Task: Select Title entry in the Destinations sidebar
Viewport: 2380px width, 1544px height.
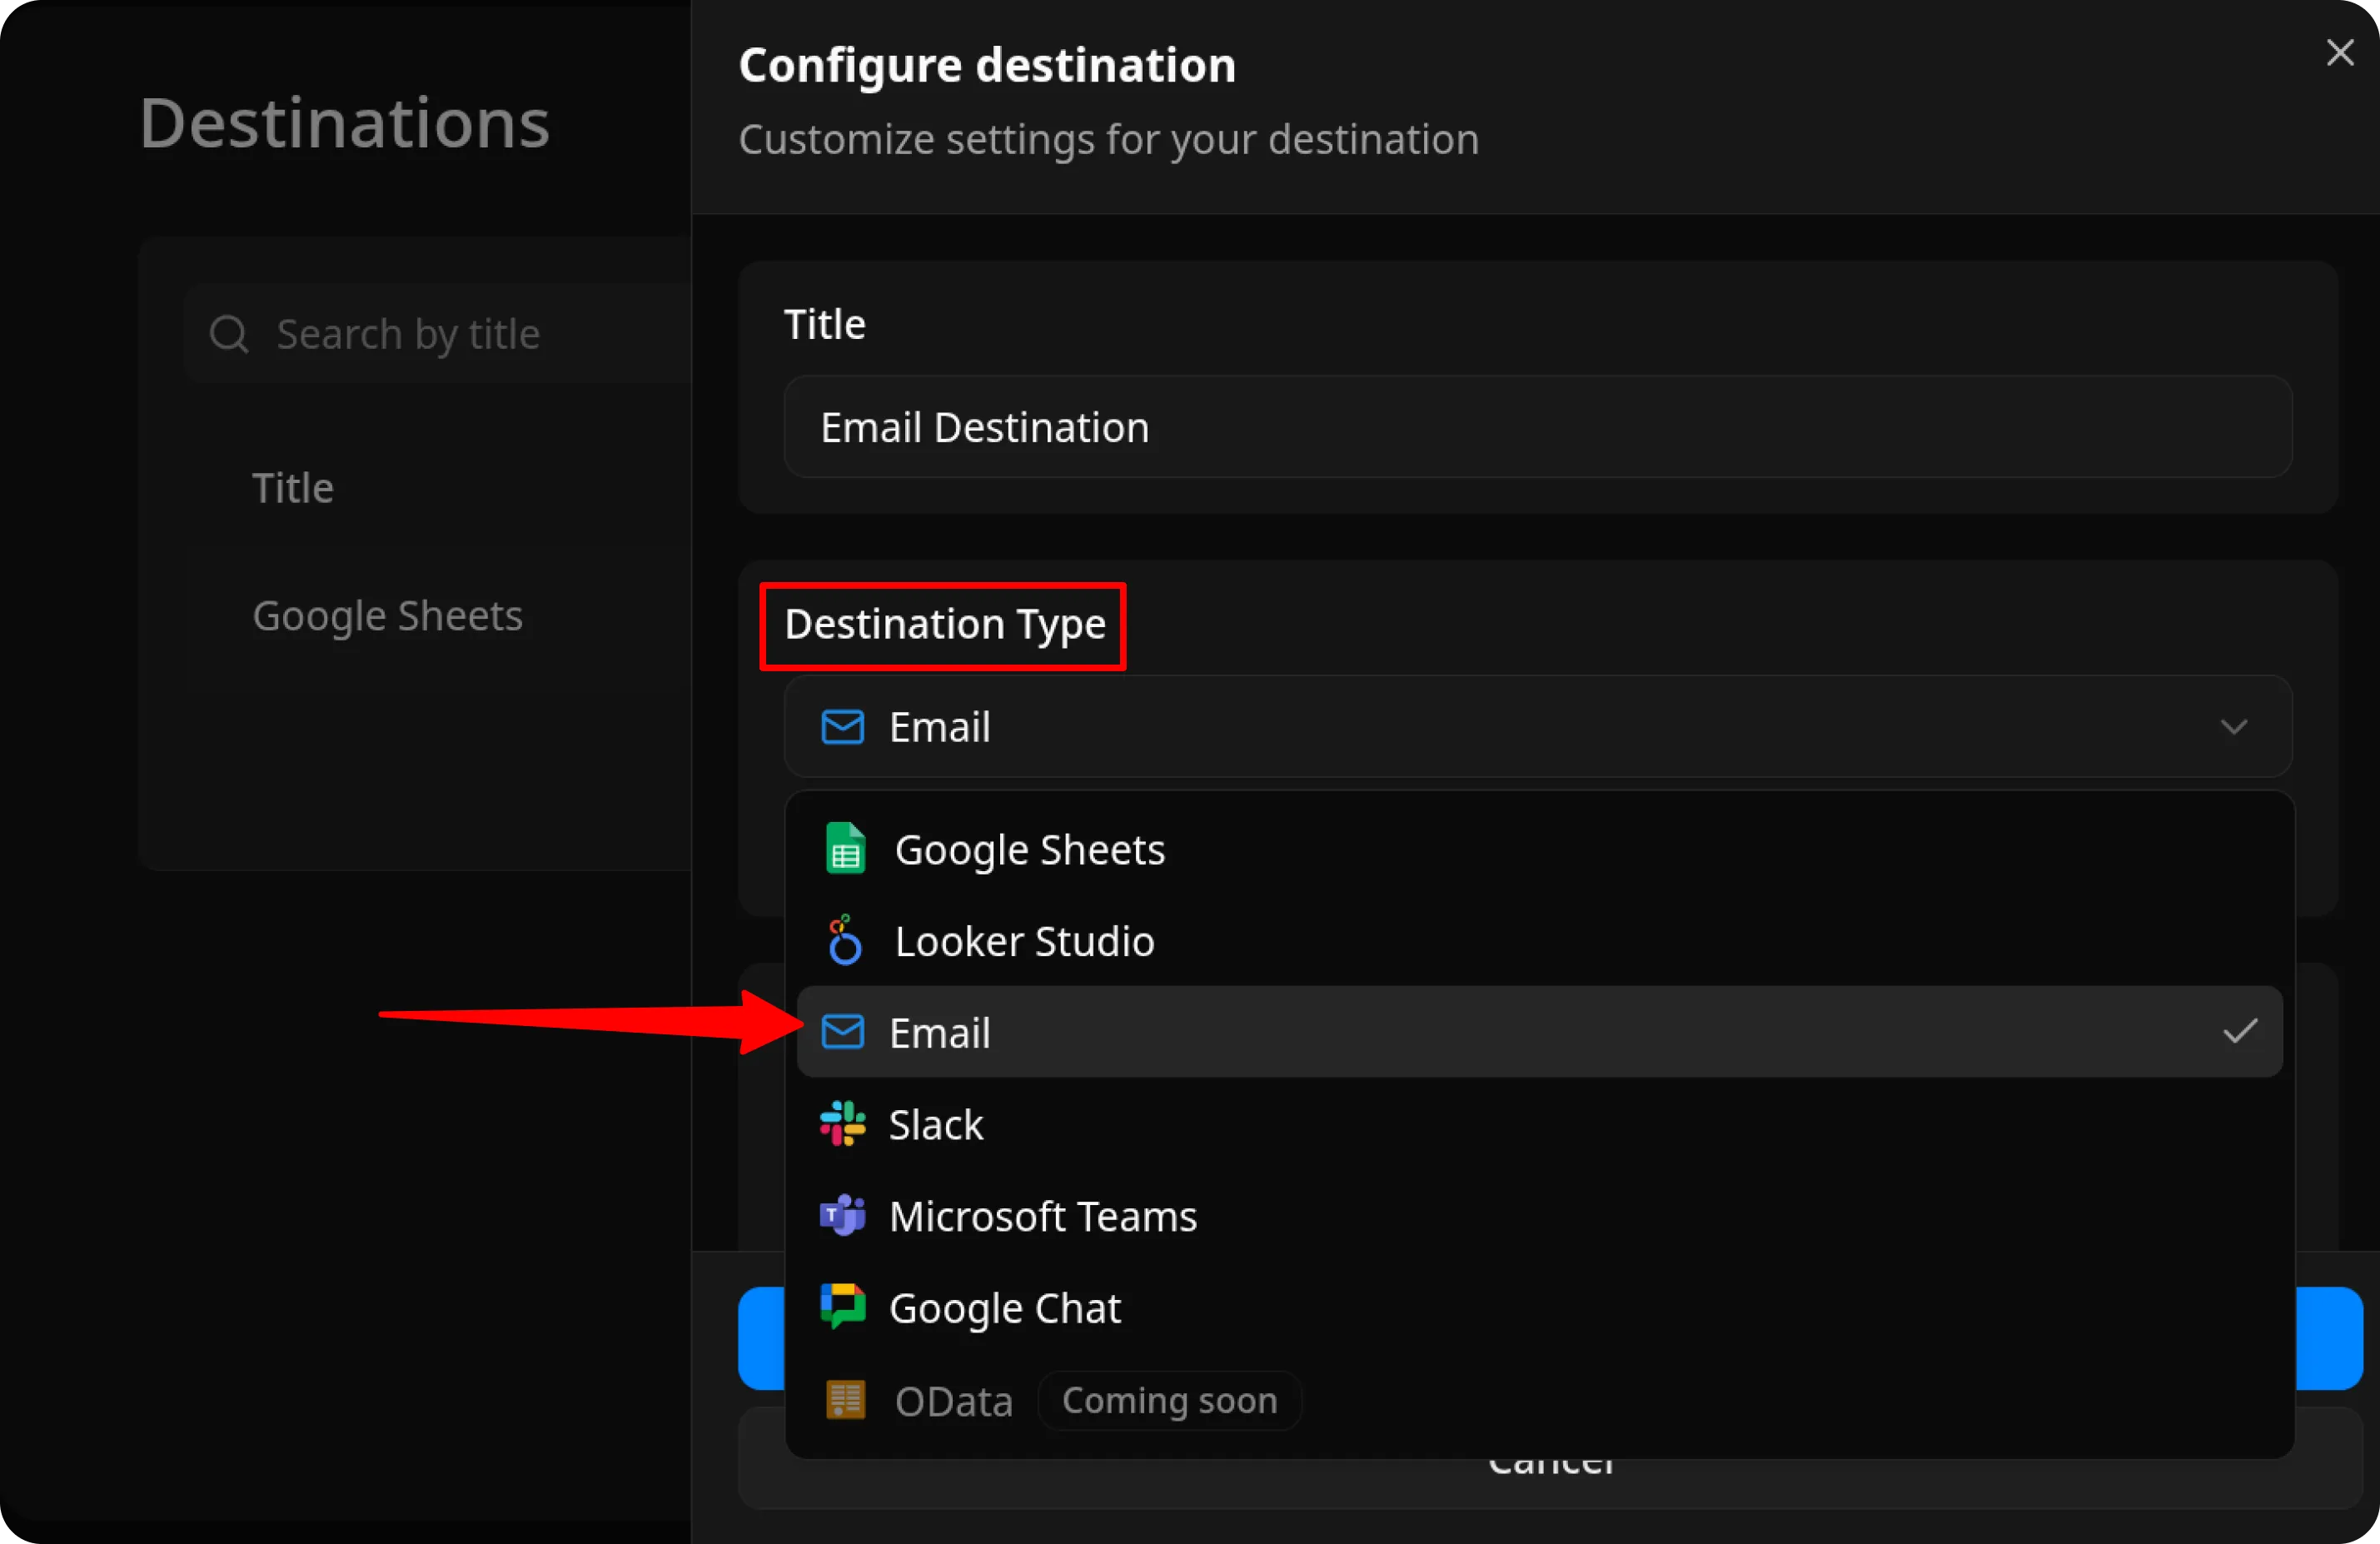Action: point(292,487)
